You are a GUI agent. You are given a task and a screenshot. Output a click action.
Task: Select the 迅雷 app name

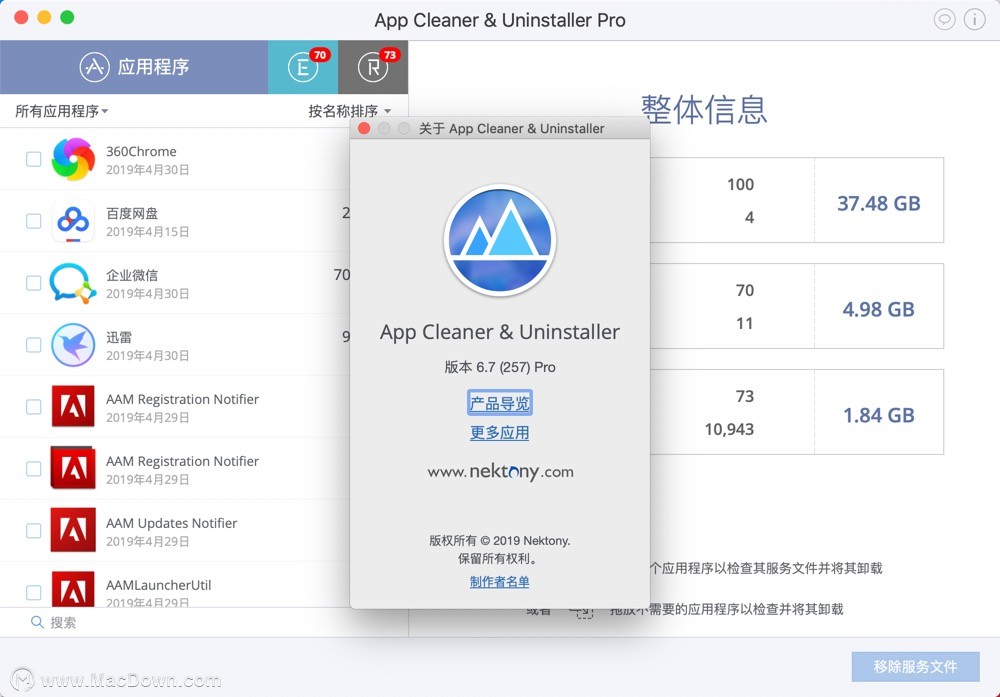coord(119,337)
